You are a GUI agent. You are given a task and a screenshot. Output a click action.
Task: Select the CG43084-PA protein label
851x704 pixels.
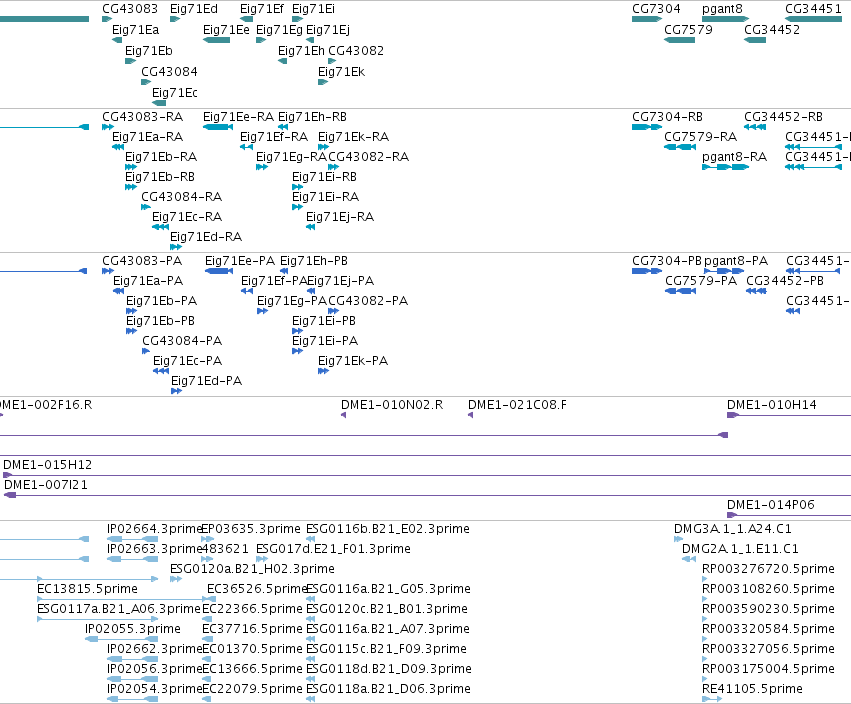[182, 341]
